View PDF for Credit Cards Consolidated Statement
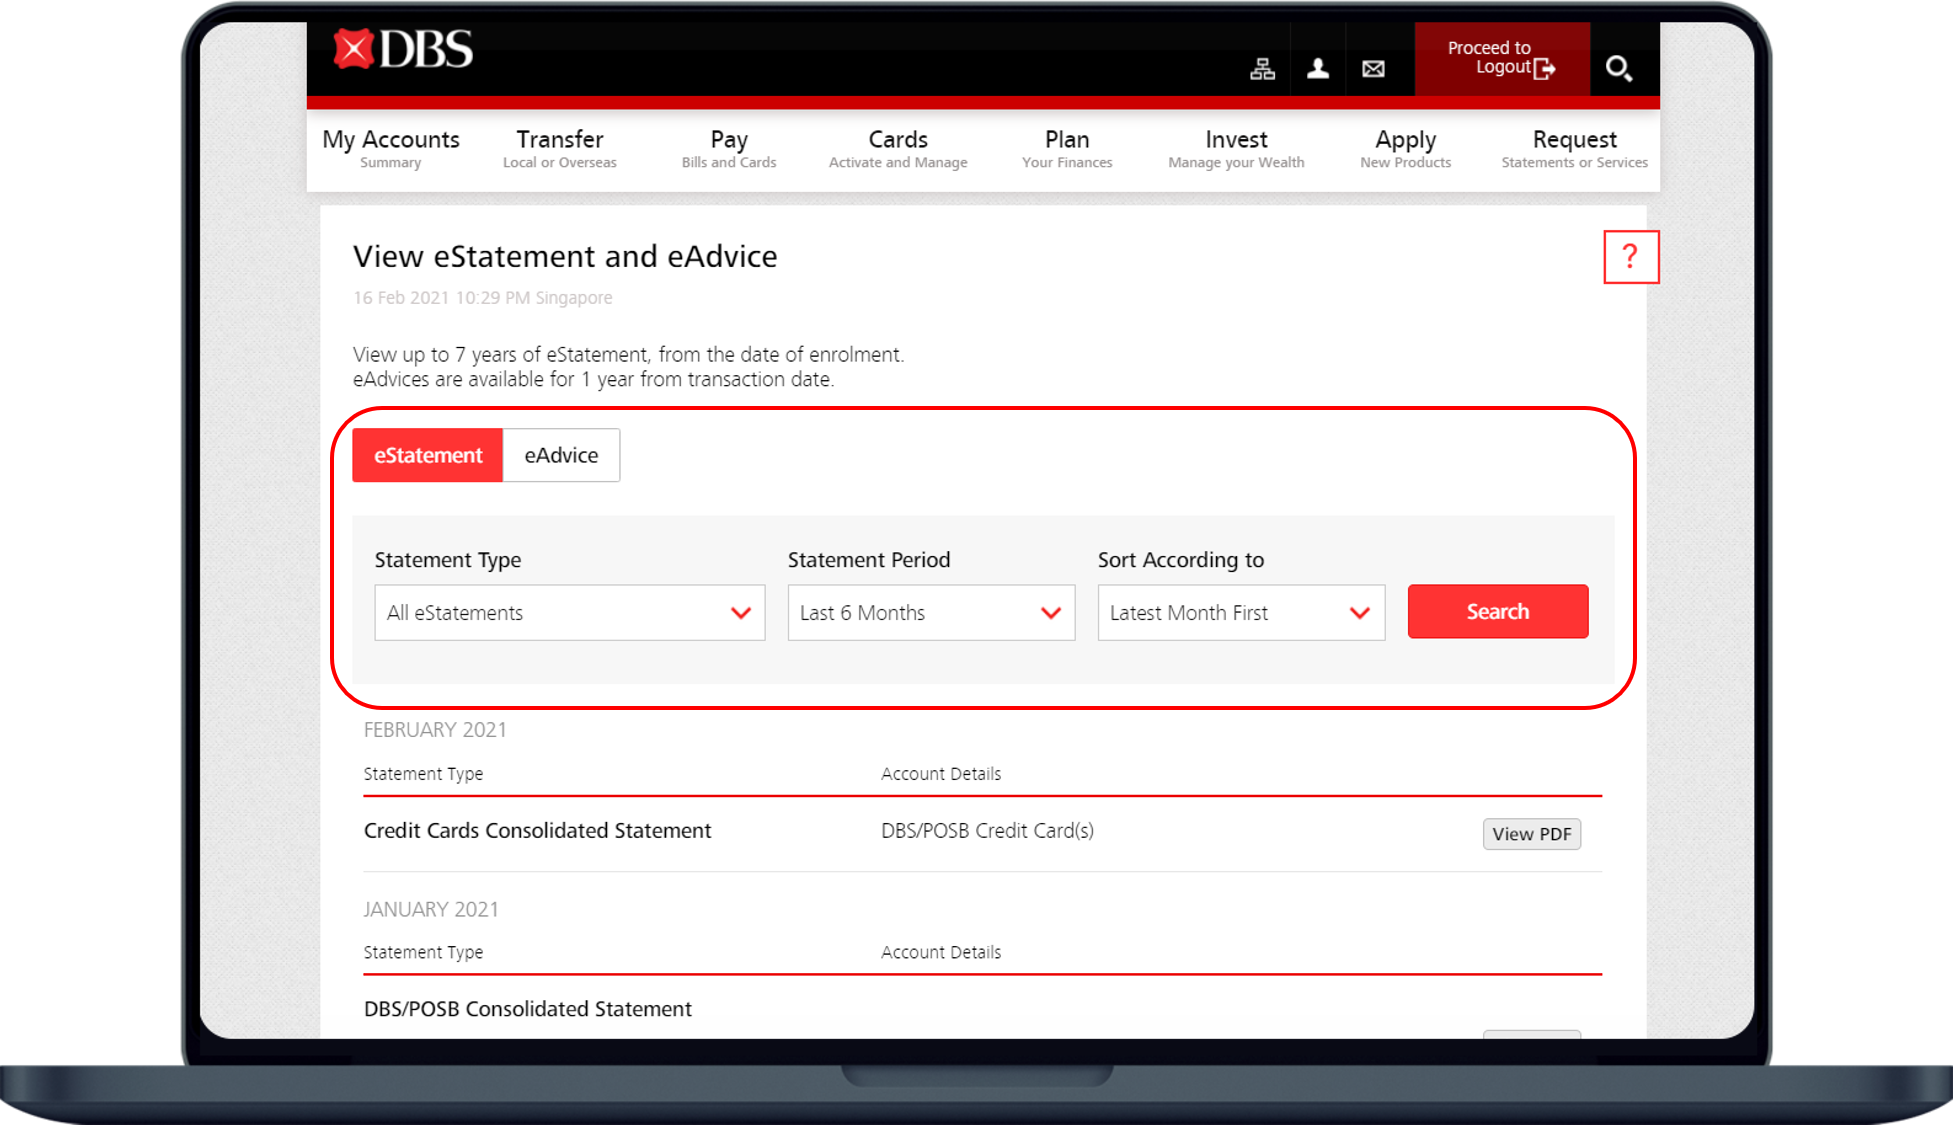This screenshot has width=1953, height=1125. coord(1531,833)
